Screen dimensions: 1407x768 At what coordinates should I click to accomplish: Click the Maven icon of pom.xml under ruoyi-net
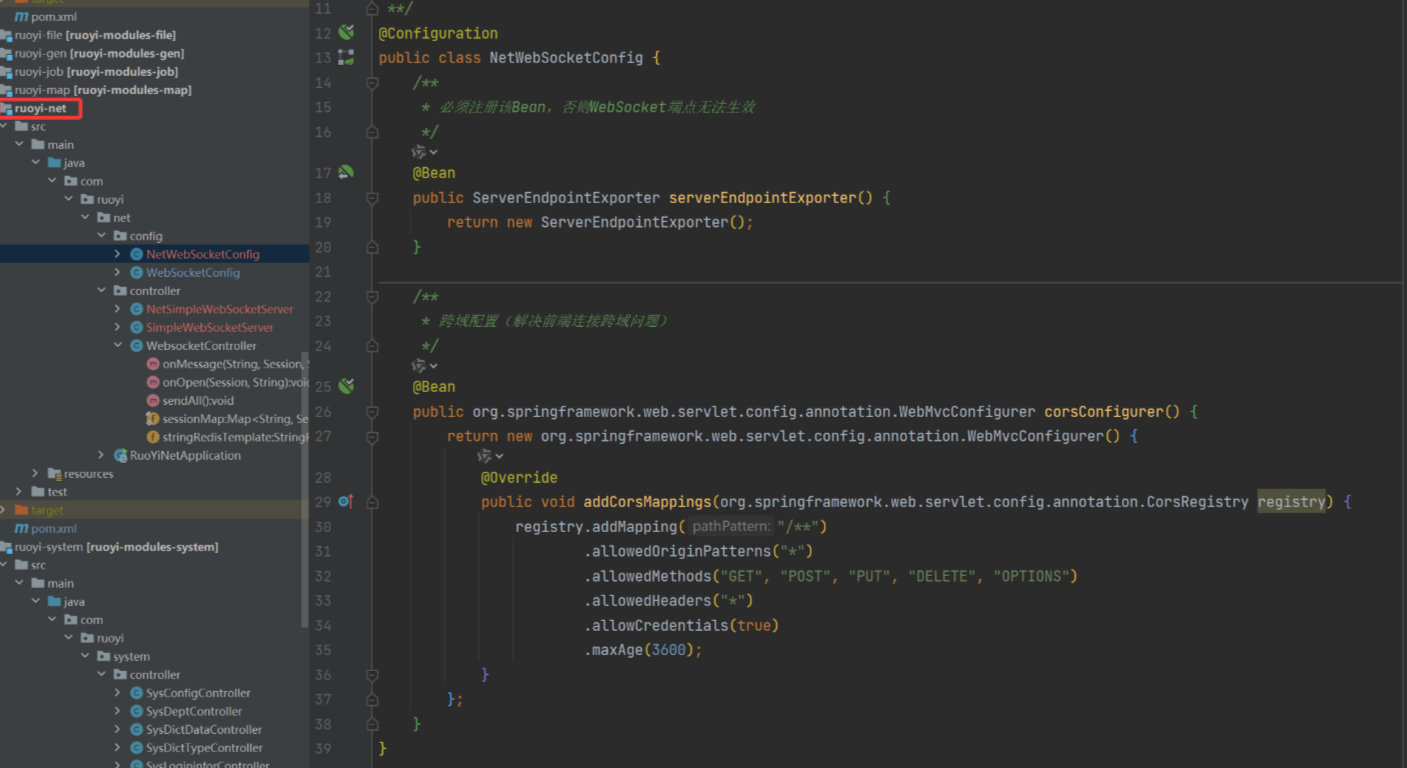click(21, 529)
